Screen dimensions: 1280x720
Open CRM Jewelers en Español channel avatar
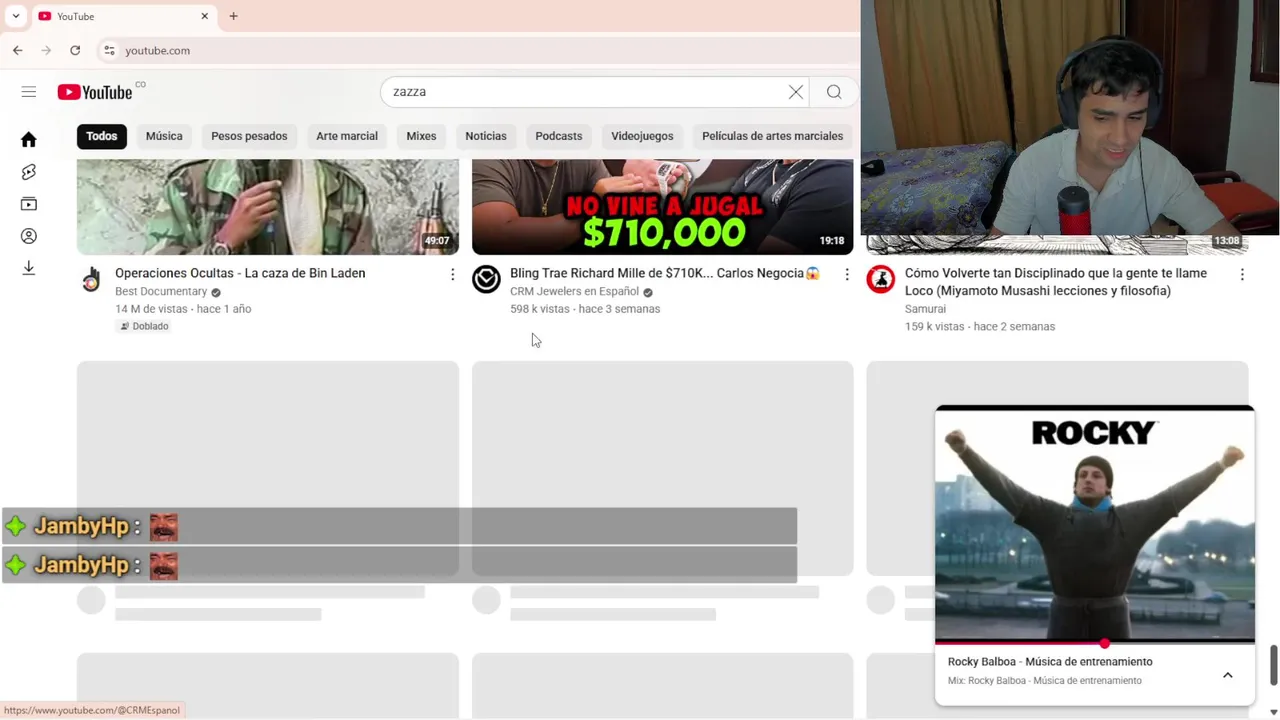click(x=486, y=279)
